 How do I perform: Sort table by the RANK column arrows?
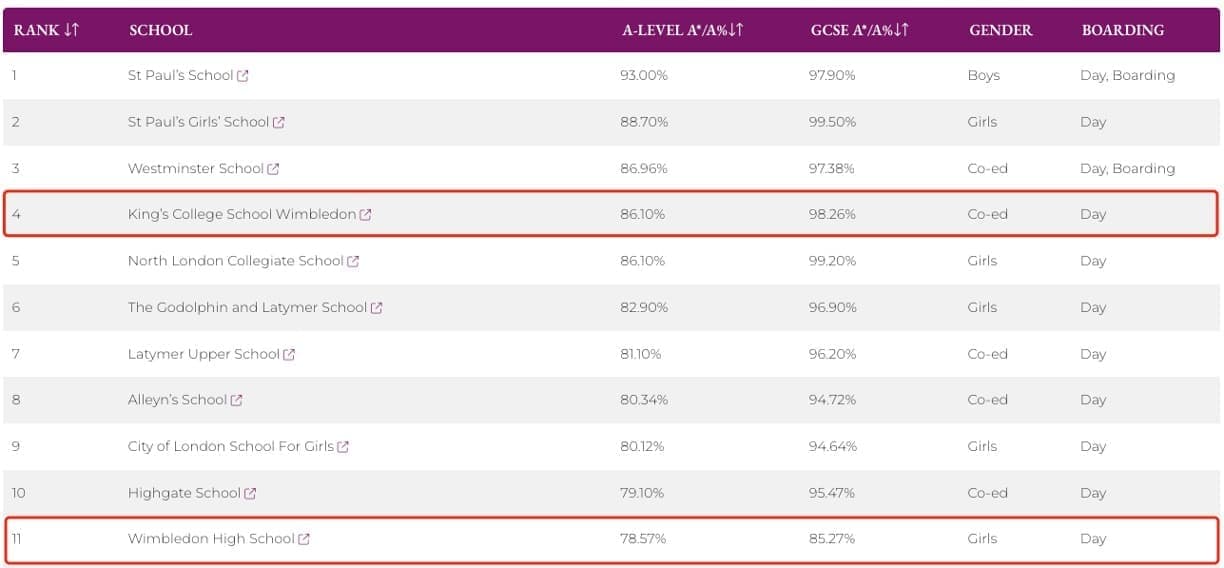pos(71,30)
